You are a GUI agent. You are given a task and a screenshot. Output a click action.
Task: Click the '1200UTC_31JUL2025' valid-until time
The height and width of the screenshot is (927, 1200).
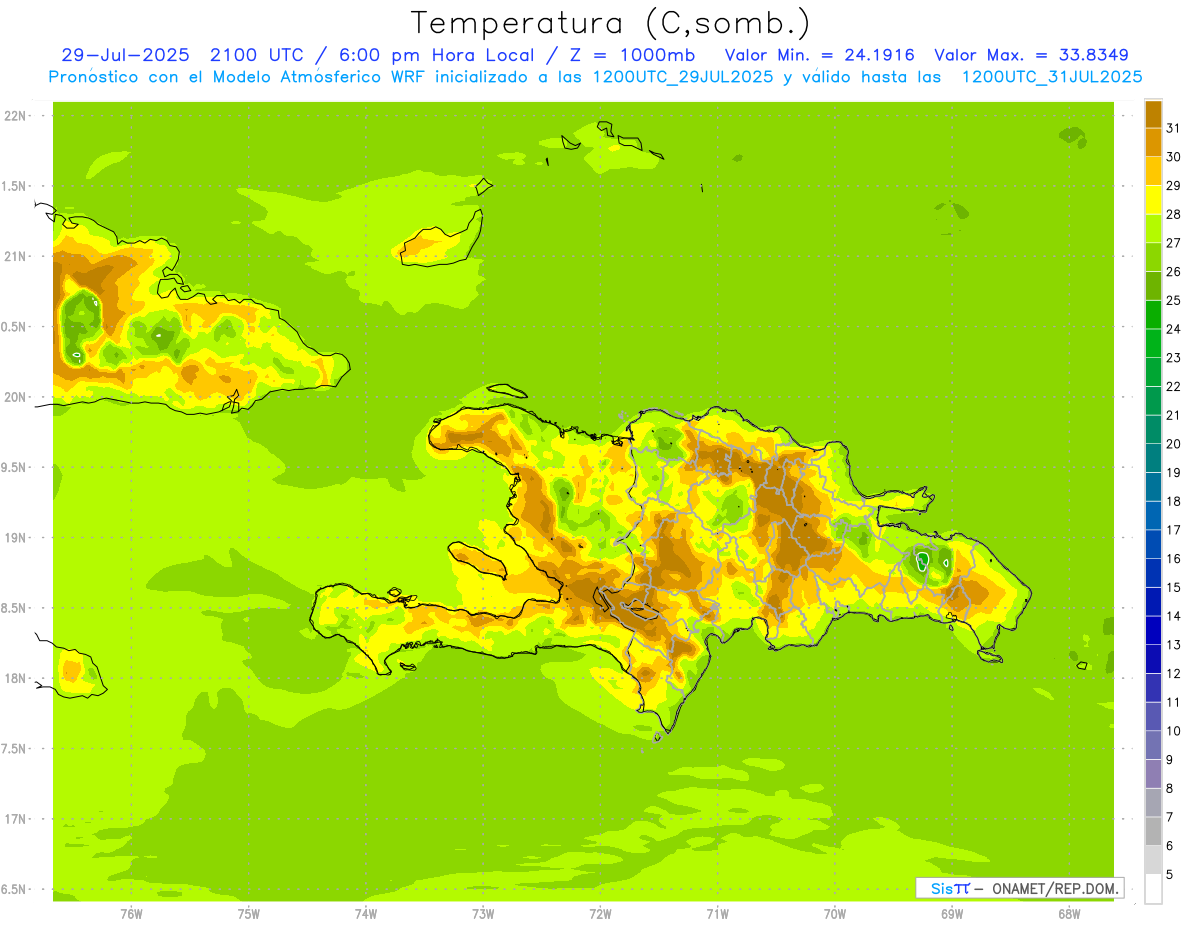[x=1052, y=77]
